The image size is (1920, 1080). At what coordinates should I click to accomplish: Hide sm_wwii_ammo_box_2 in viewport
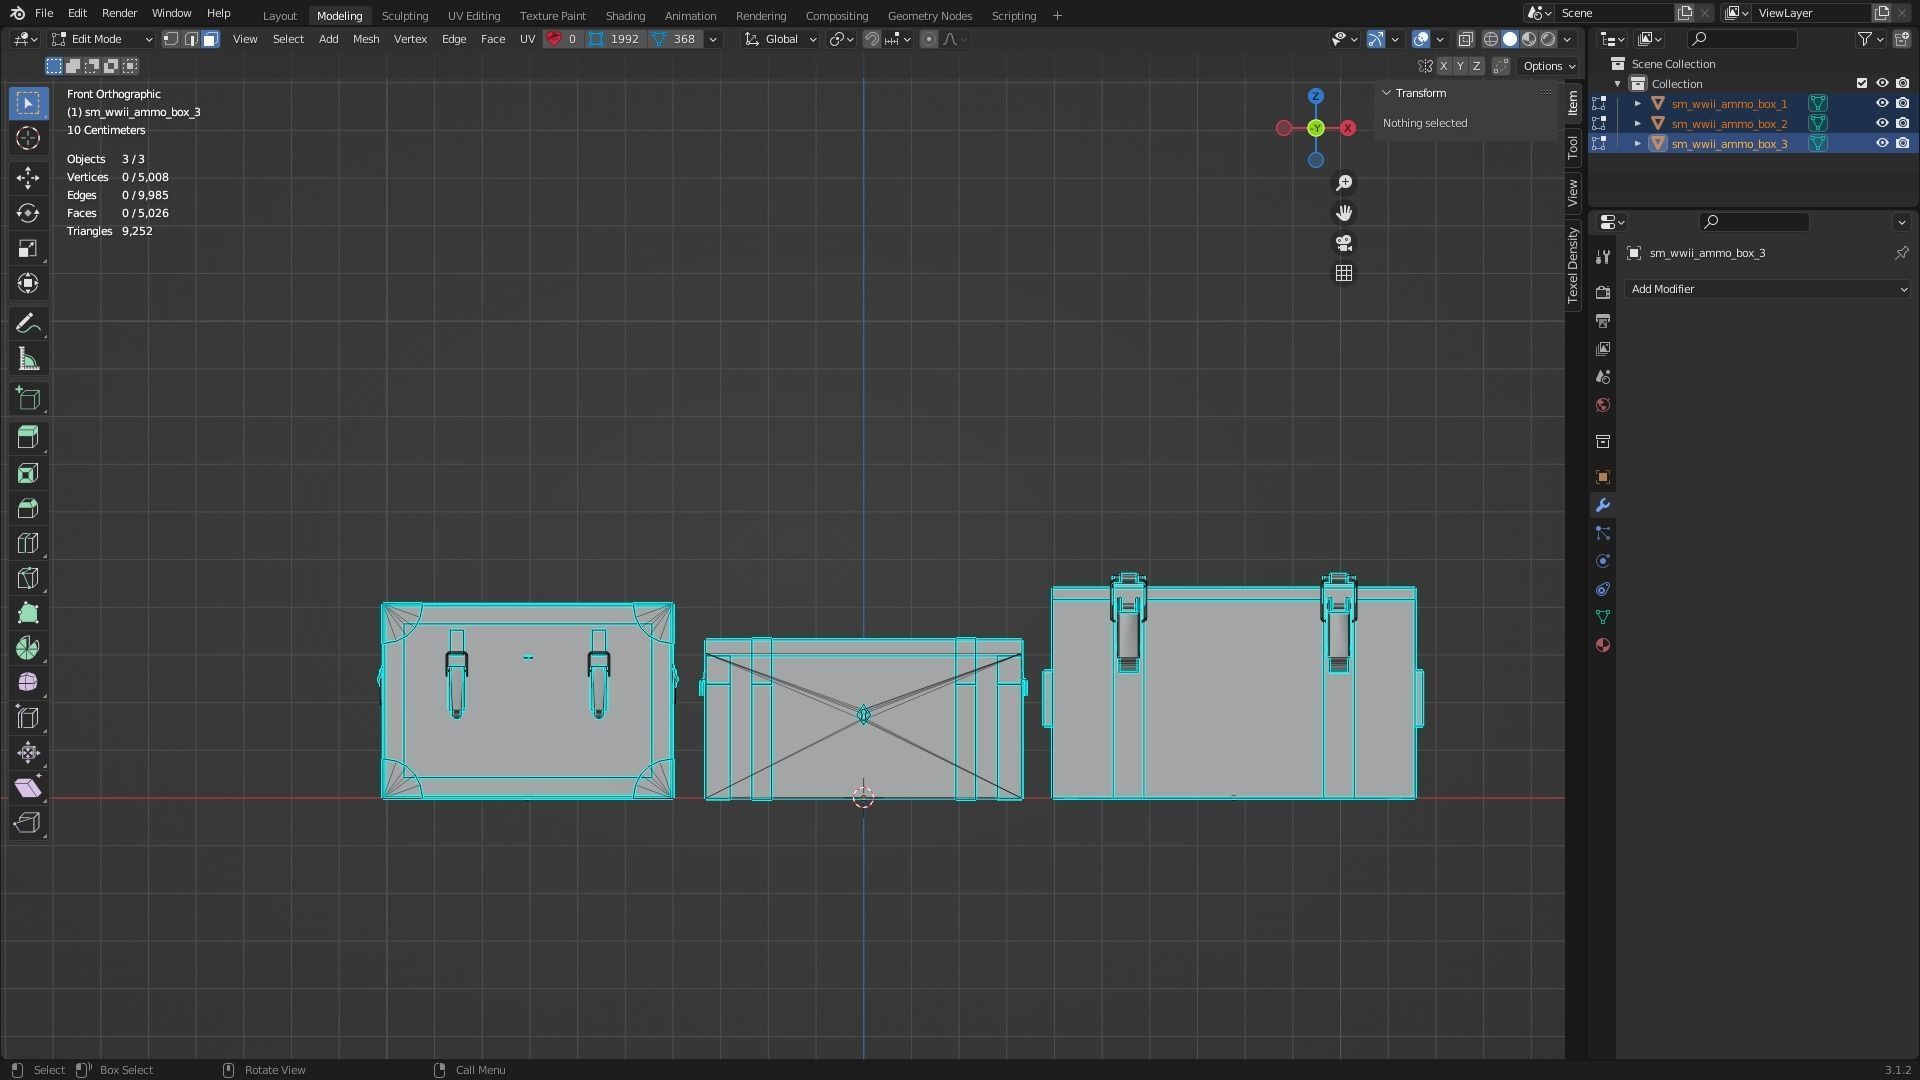point(1882,124)
